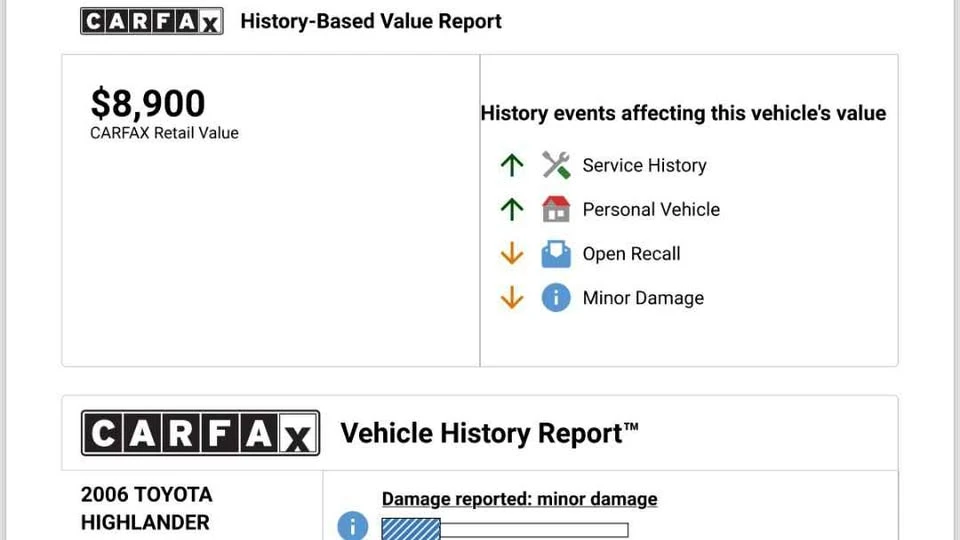The height and width of the screenshot is (540, 960).
Task: Click the Minor Damage info icon
Action: (556, 298)
